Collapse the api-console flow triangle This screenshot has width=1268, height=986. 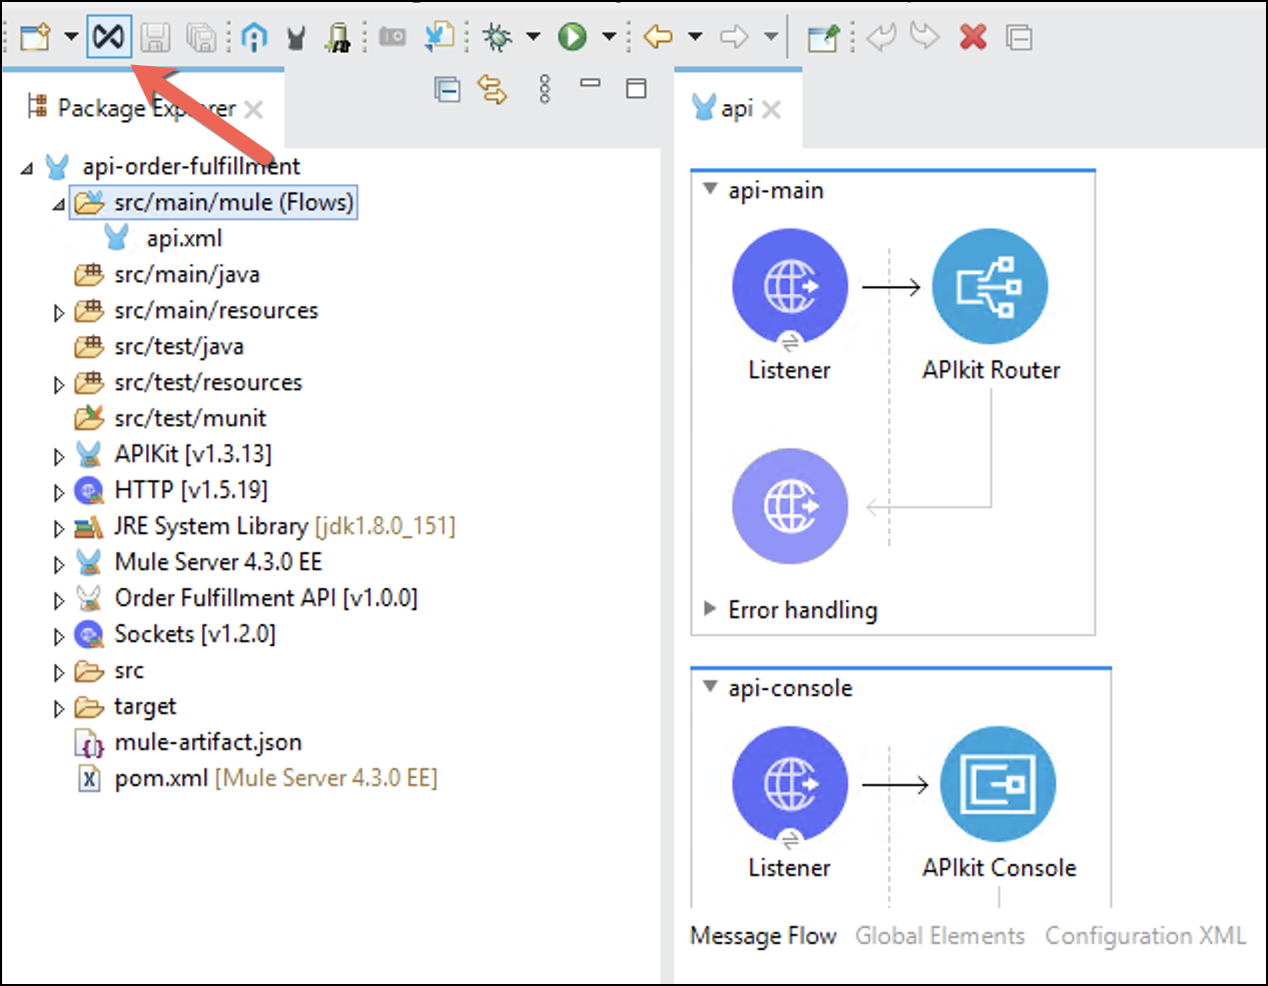[x=710, y=687]
